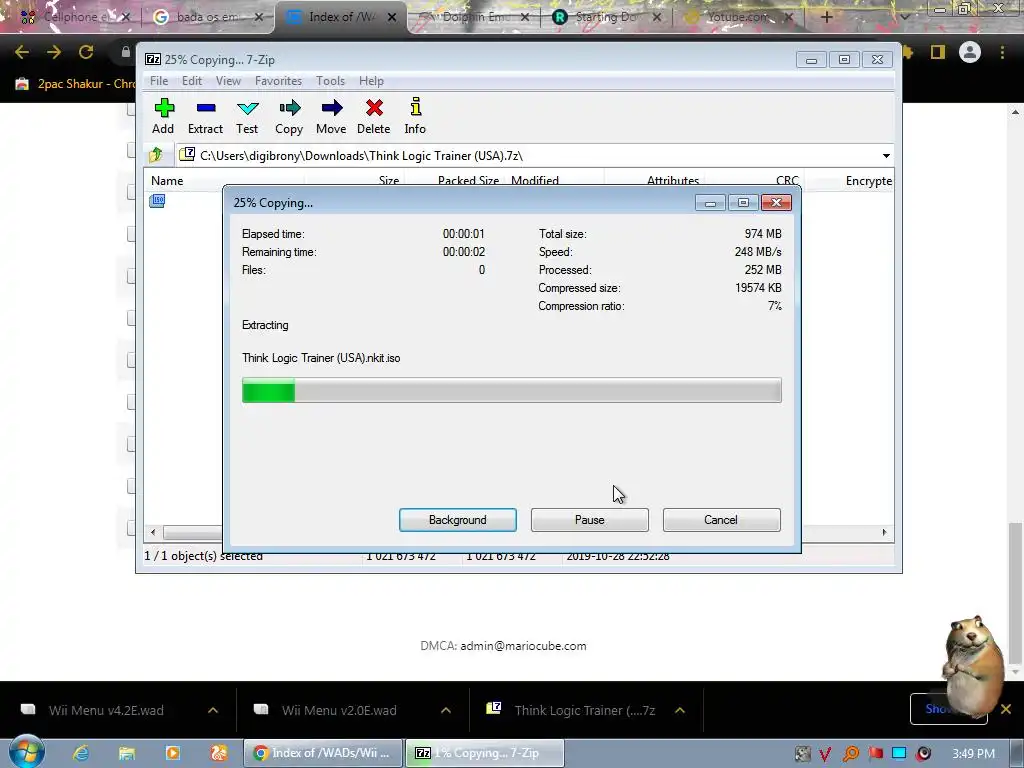The height and width of the screenshot is (768, 1024).
Task: Click the Move toolbar icon
Action: tap(331, 116)
